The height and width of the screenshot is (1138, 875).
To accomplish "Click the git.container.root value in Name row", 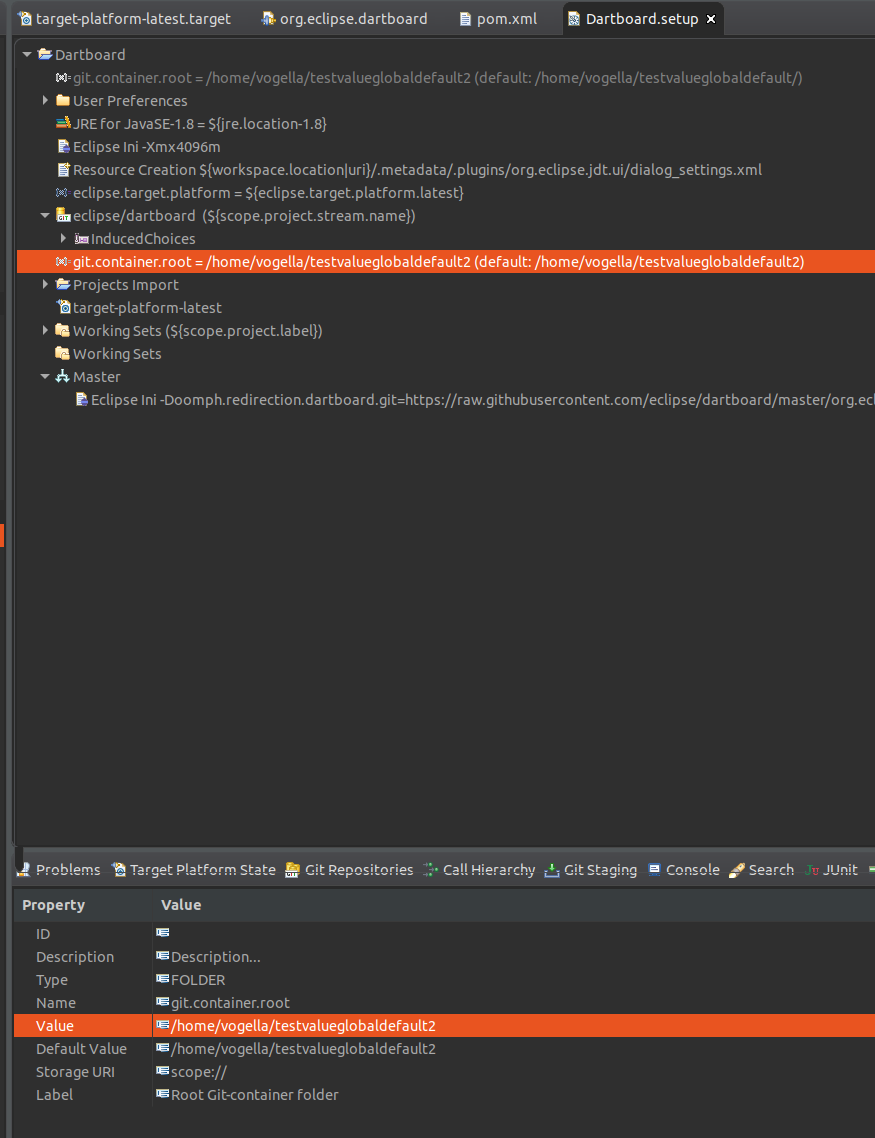I will 230,1003.
